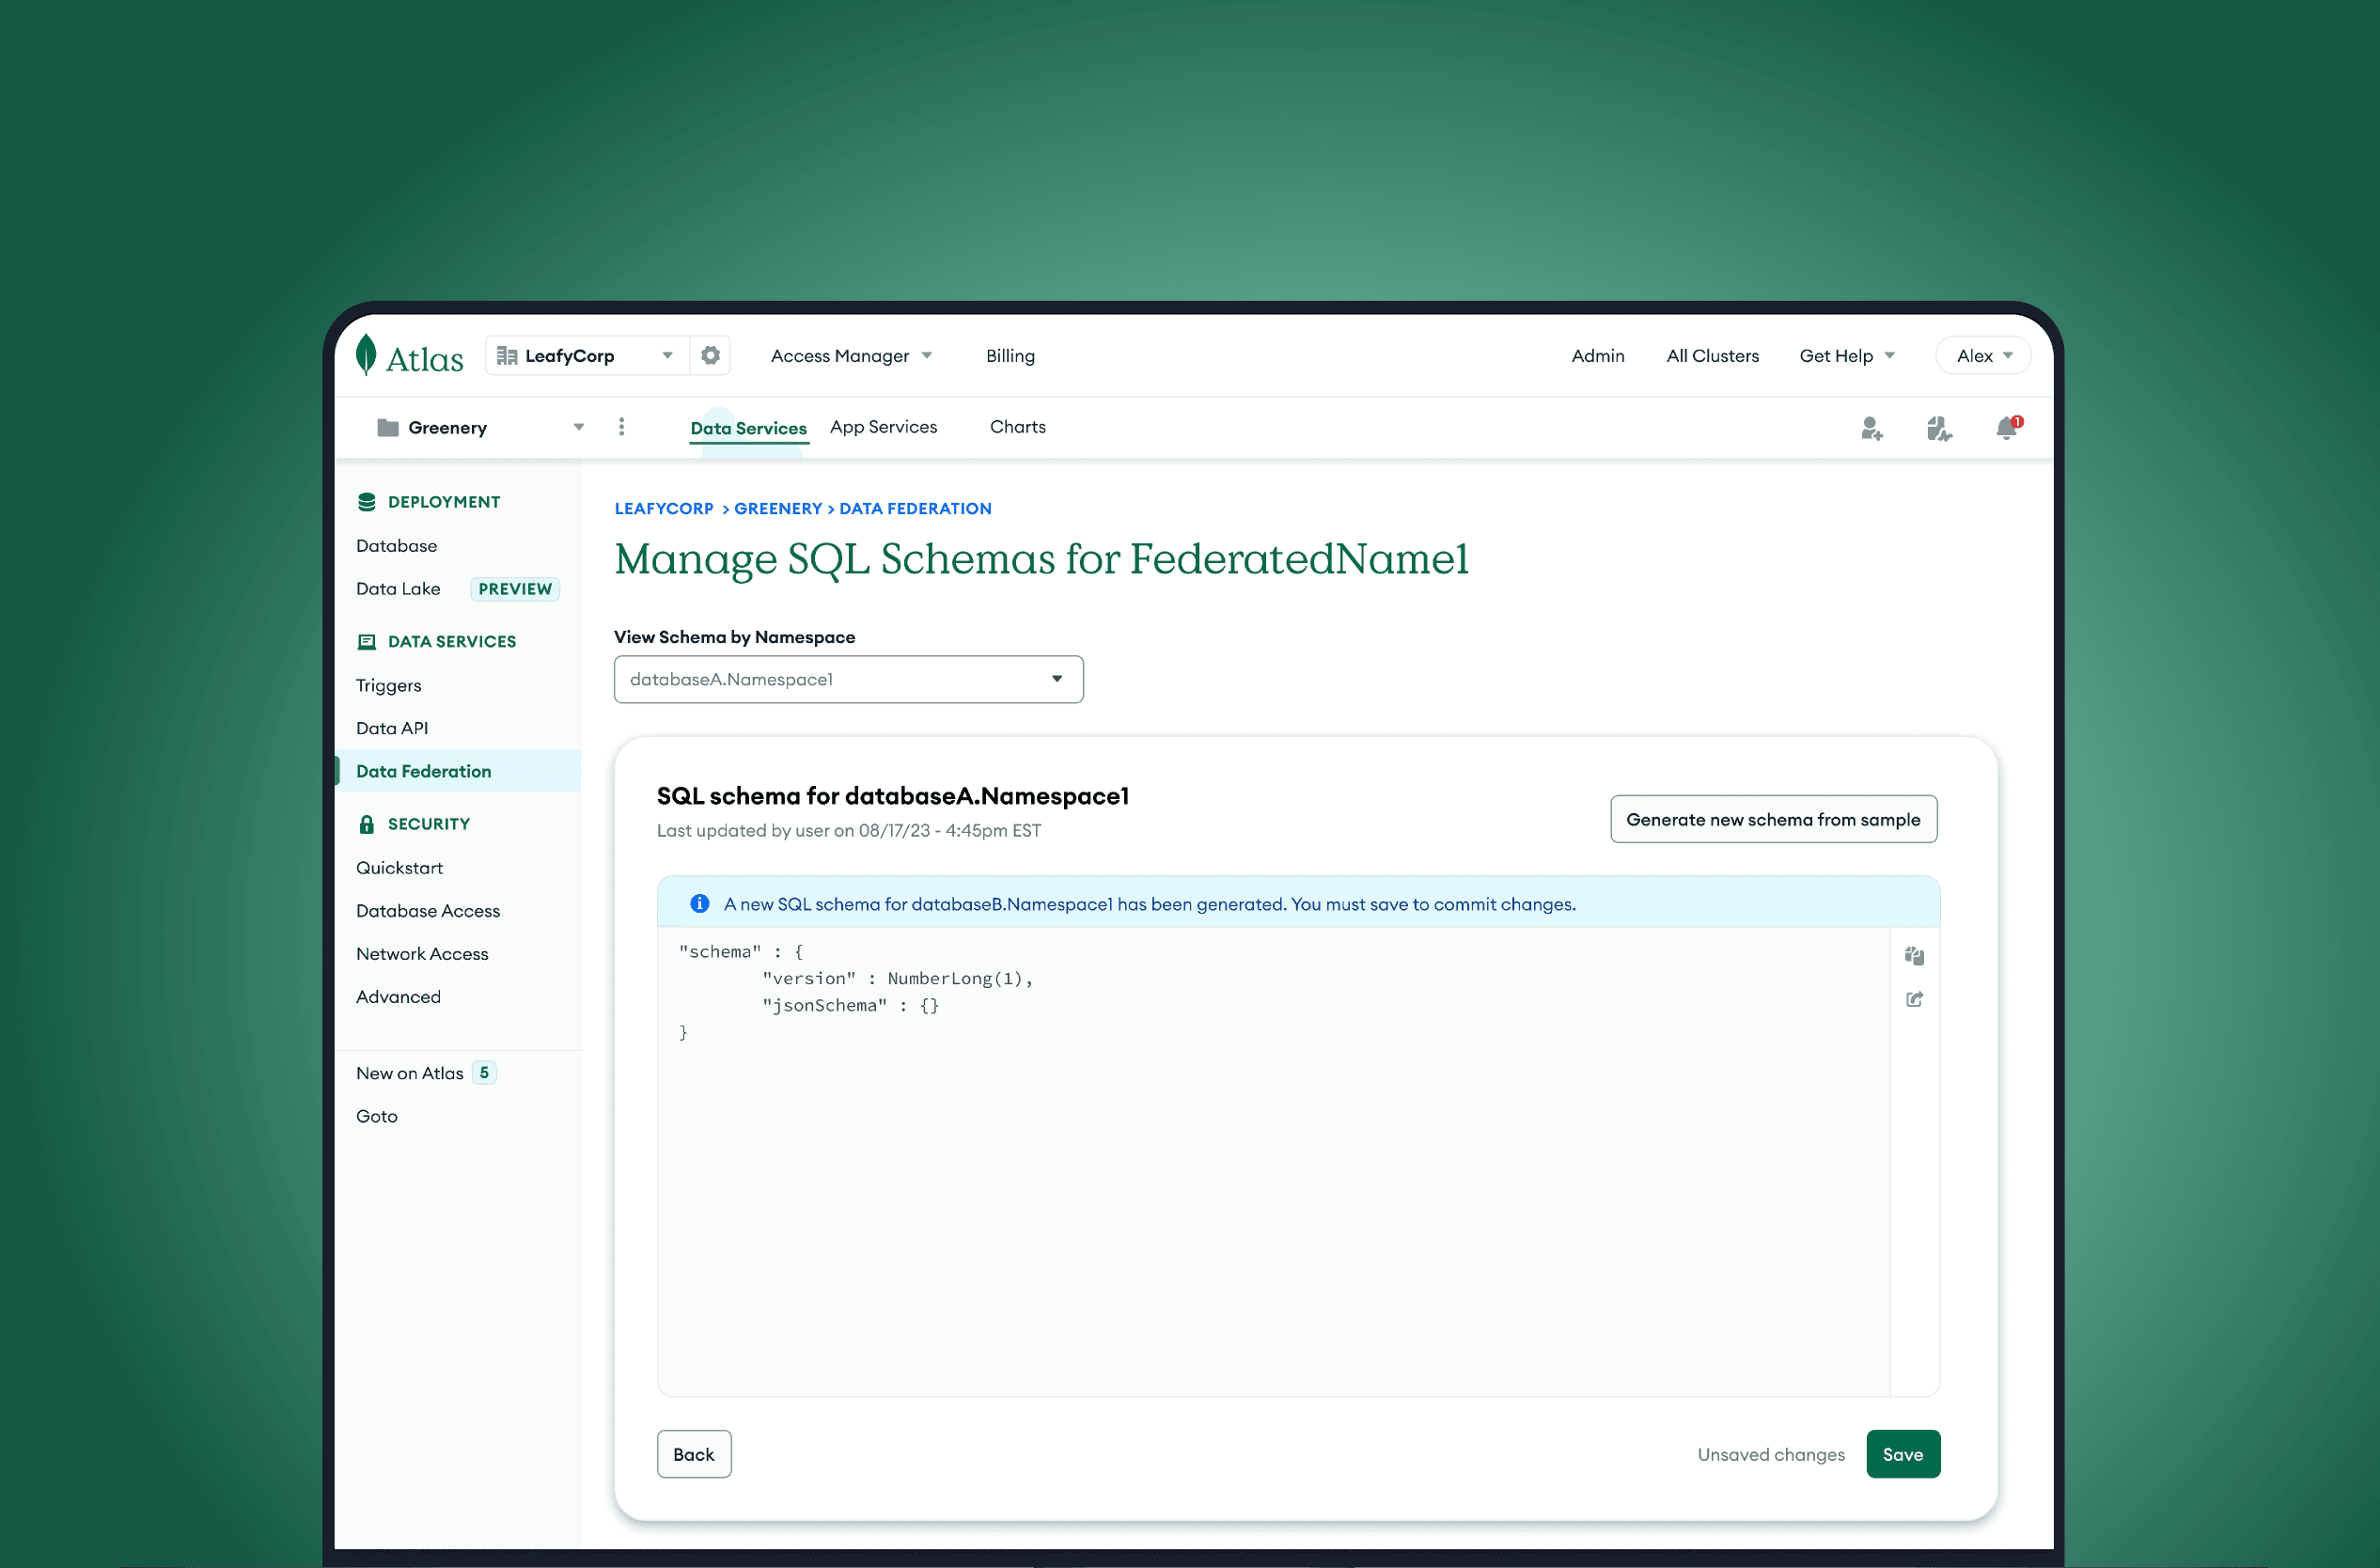This screenshot has height=1568, width=2380.
Task: Click the info icon in banner
Action: tap(700, 904)
